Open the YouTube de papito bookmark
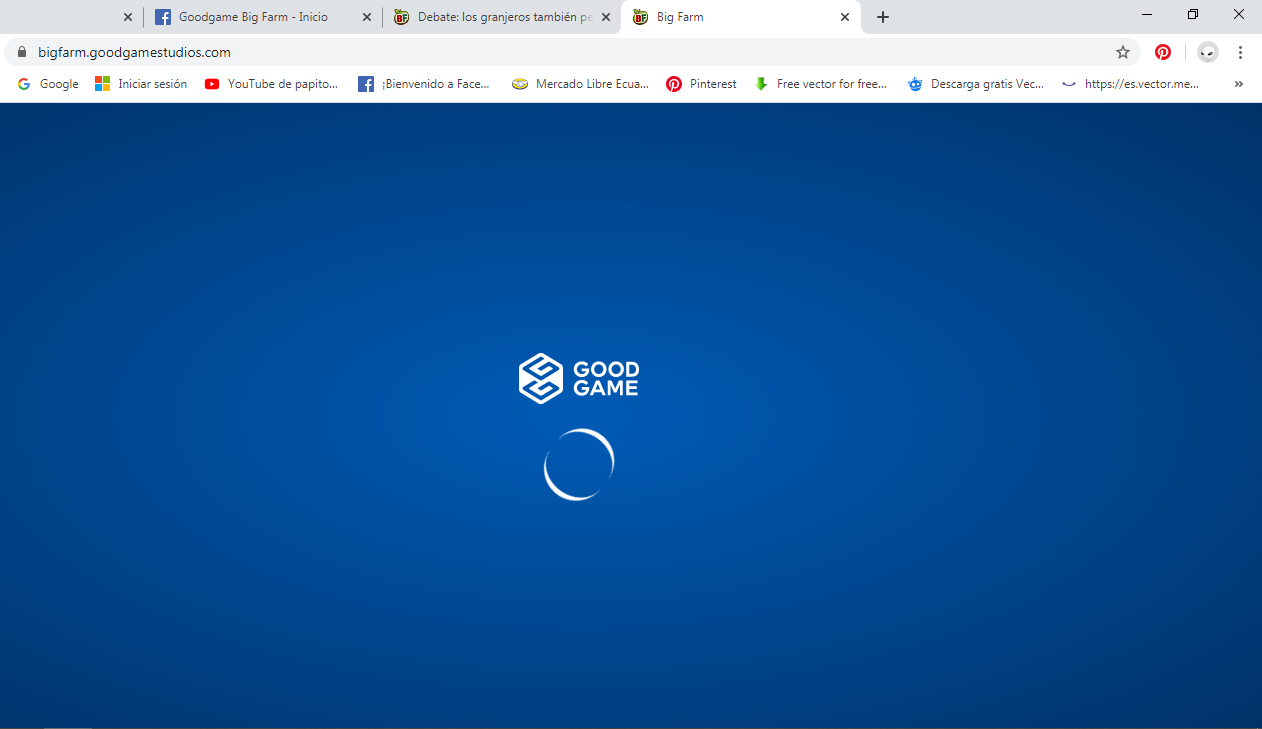 [x=272, y=84]
